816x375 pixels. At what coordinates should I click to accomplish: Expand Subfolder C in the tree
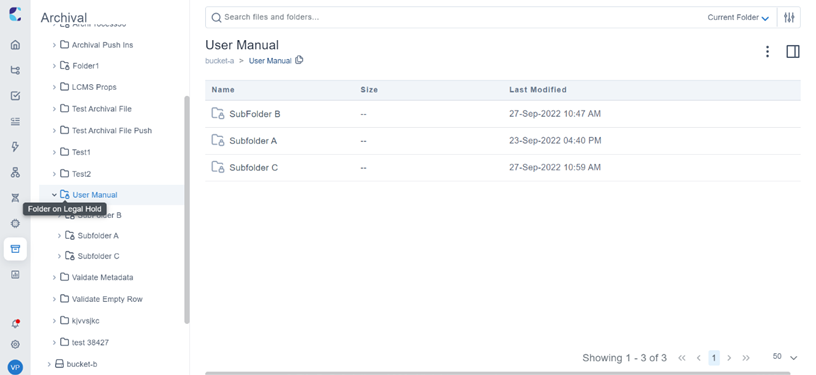pyautogui.click(x=59, y=256)
